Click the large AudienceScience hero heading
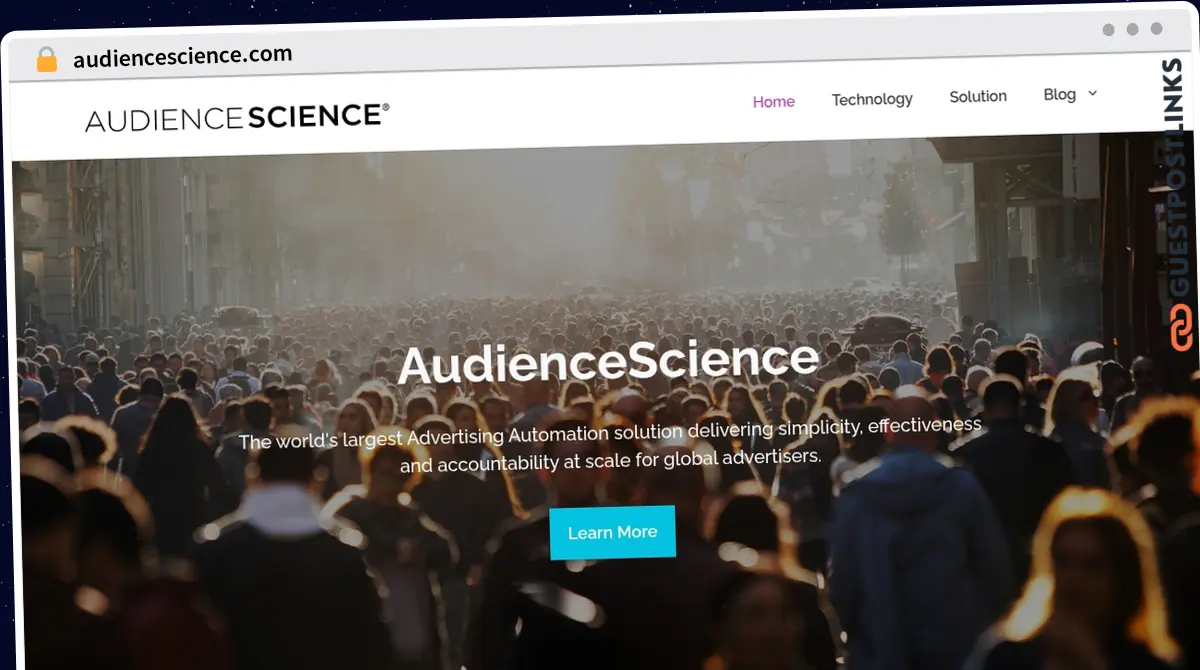This screenshot has height=670, width=1200. pos(608,361)
